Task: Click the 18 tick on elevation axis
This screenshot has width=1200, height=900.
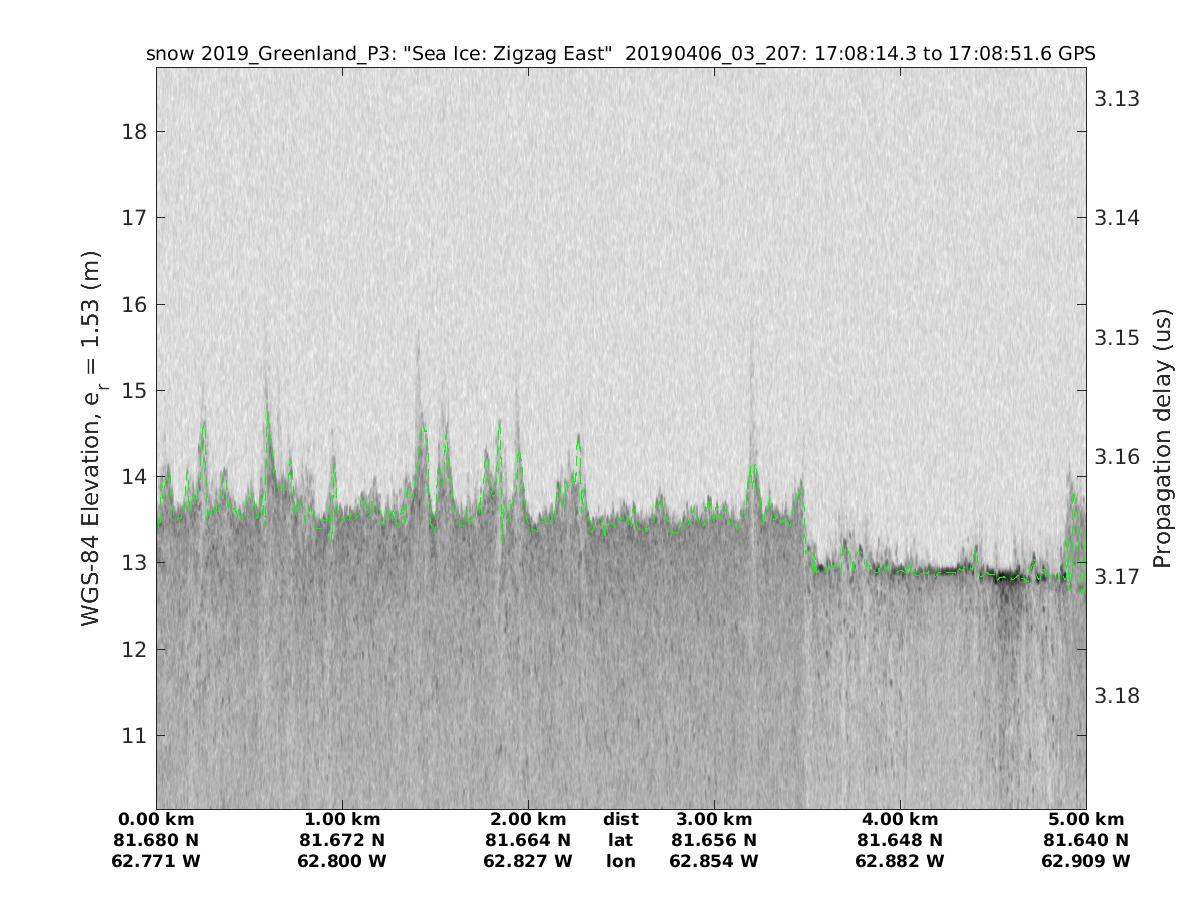Action: pos(134,131)
